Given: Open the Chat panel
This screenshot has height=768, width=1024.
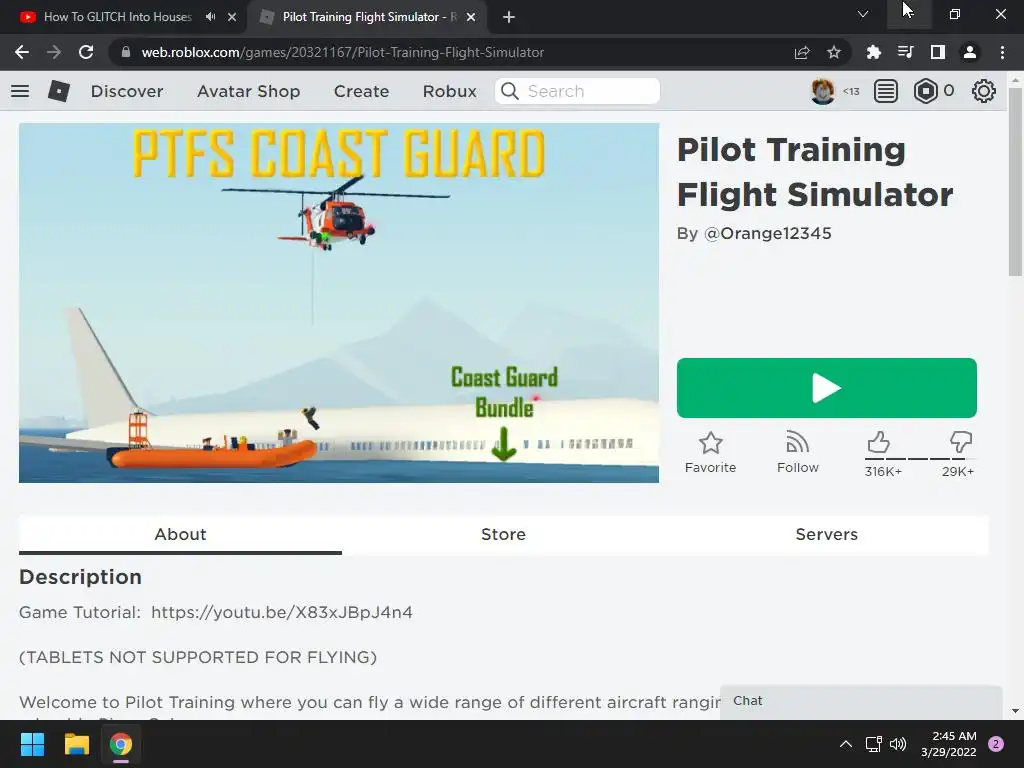Looking at the screenshot, I should coord(861,701).
